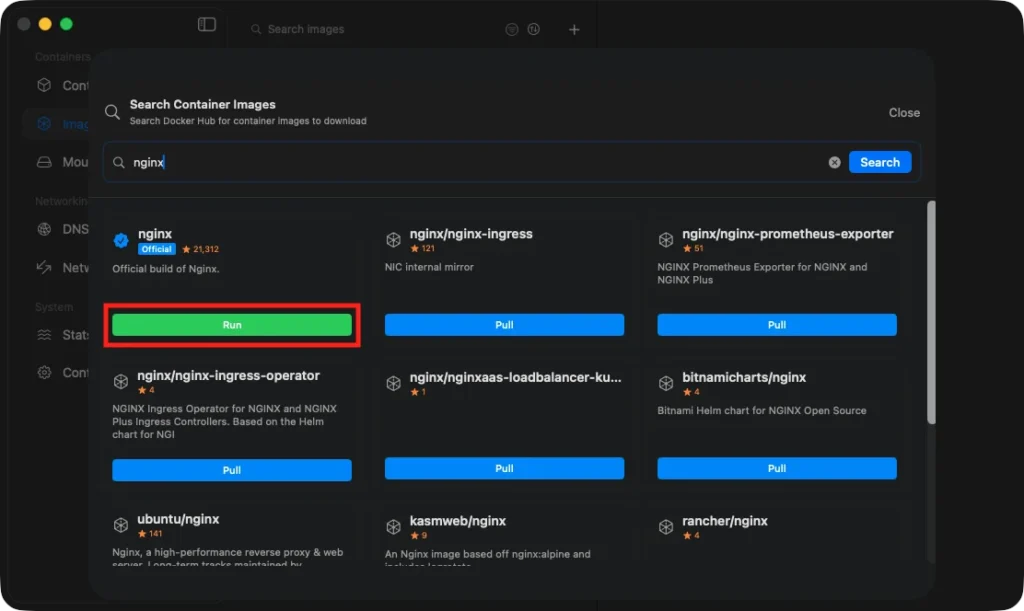Screen dimensions: 1024x611
Task: Click the blue Search button
Action: coord(880,162)
